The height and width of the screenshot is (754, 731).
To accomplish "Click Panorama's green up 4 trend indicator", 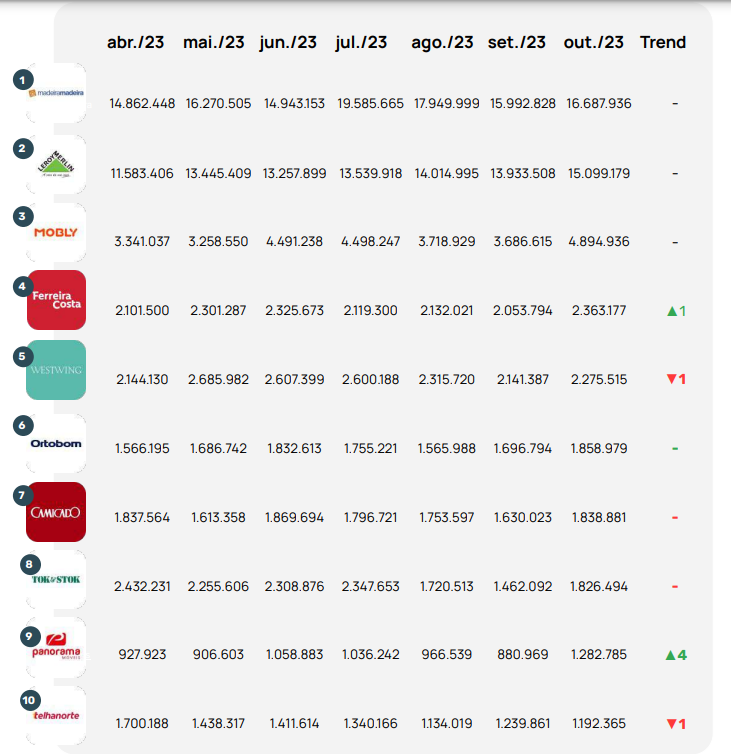I will (x=675, y=655).
